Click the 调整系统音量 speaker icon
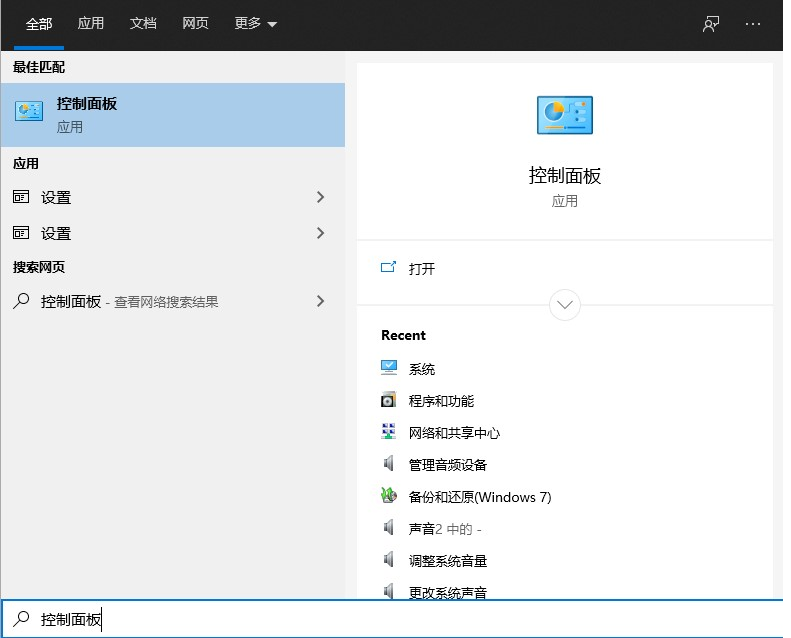The height and width of the screenshot is (638, 791). tap(389, 560)
